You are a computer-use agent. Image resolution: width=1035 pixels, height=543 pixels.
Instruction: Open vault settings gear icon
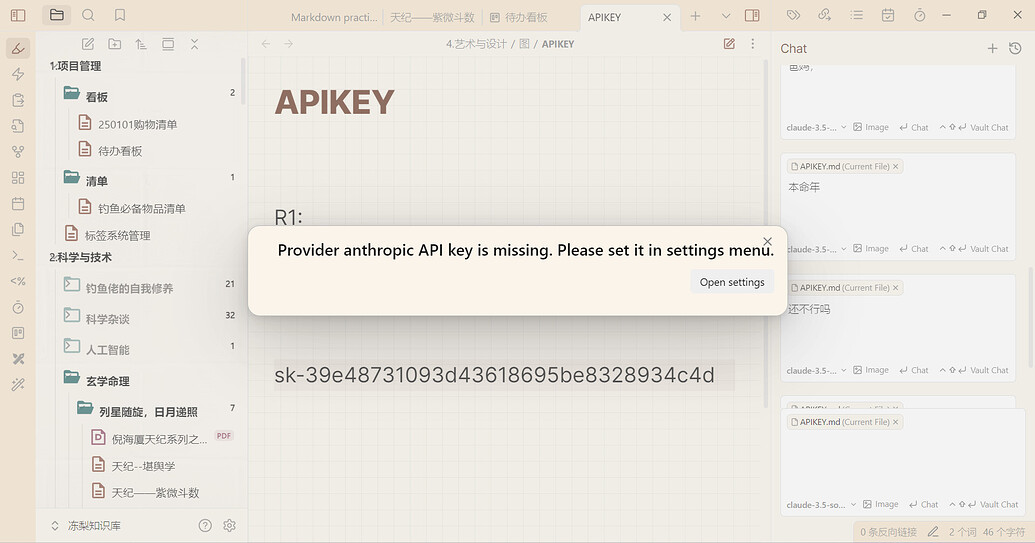(x=229, y=525)
